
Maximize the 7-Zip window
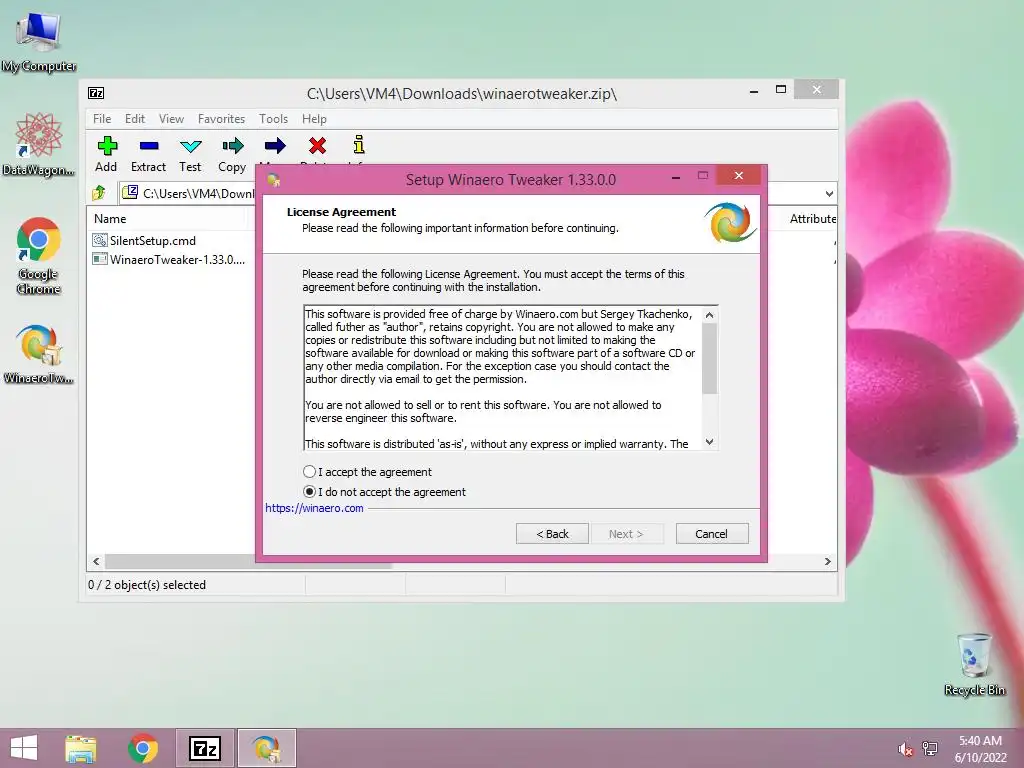pyautogui.click(x=780, y=89)
